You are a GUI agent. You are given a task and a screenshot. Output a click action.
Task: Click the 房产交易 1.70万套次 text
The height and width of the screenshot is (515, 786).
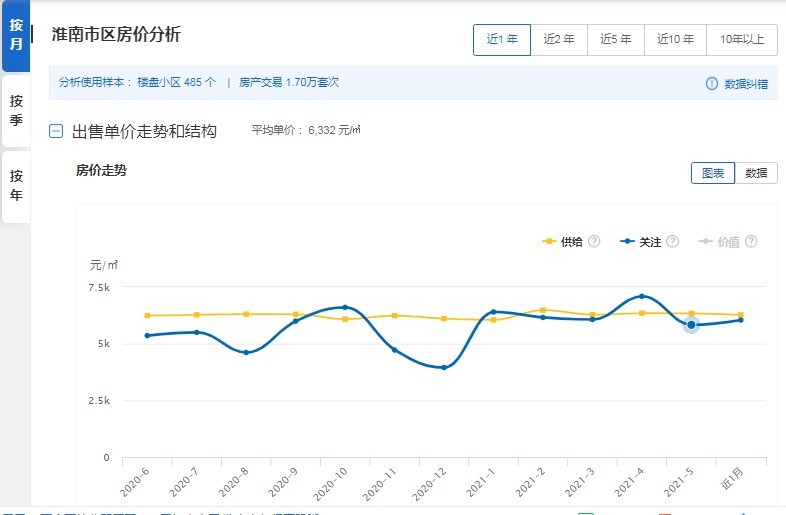click(x=289, y=82)
